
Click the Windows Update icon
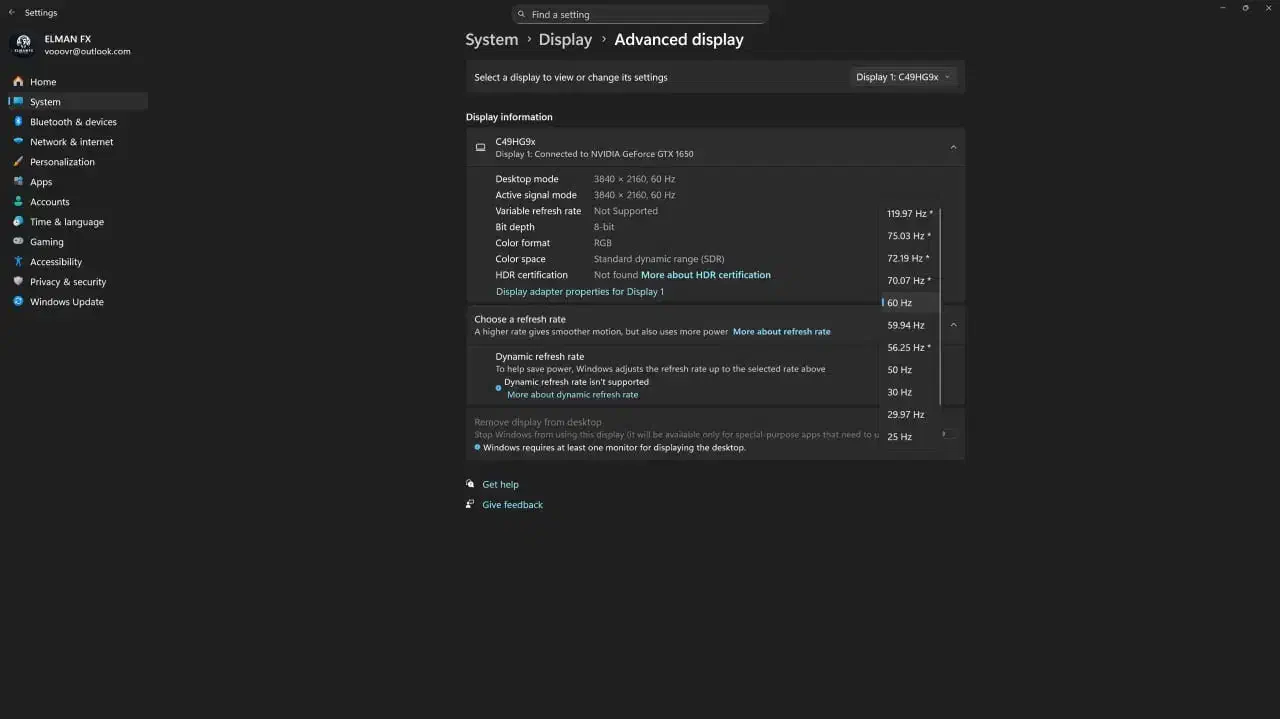click(x=18, y=302)
